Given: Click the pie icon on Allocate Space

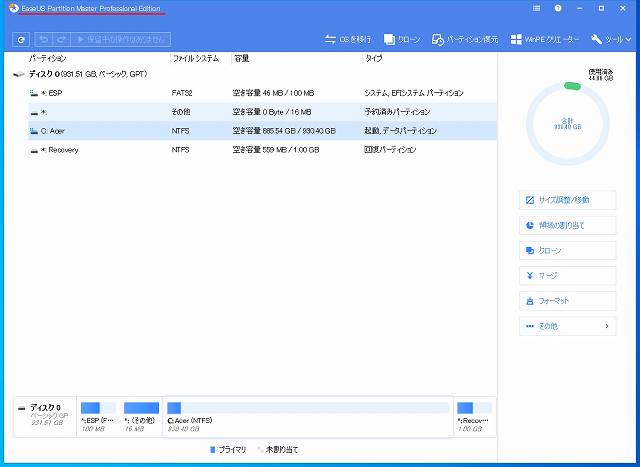Looking at the screenshot, I should pyautogui.click(x=530, y=225).
